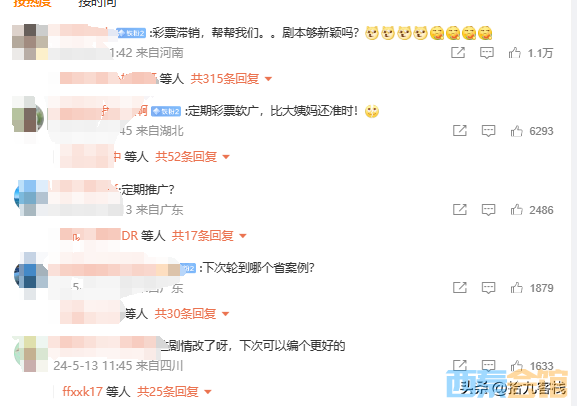Viewport: 577px width, 406px height.
Task: Expand 共52条回复 replies
Action: tap(192, 157)
